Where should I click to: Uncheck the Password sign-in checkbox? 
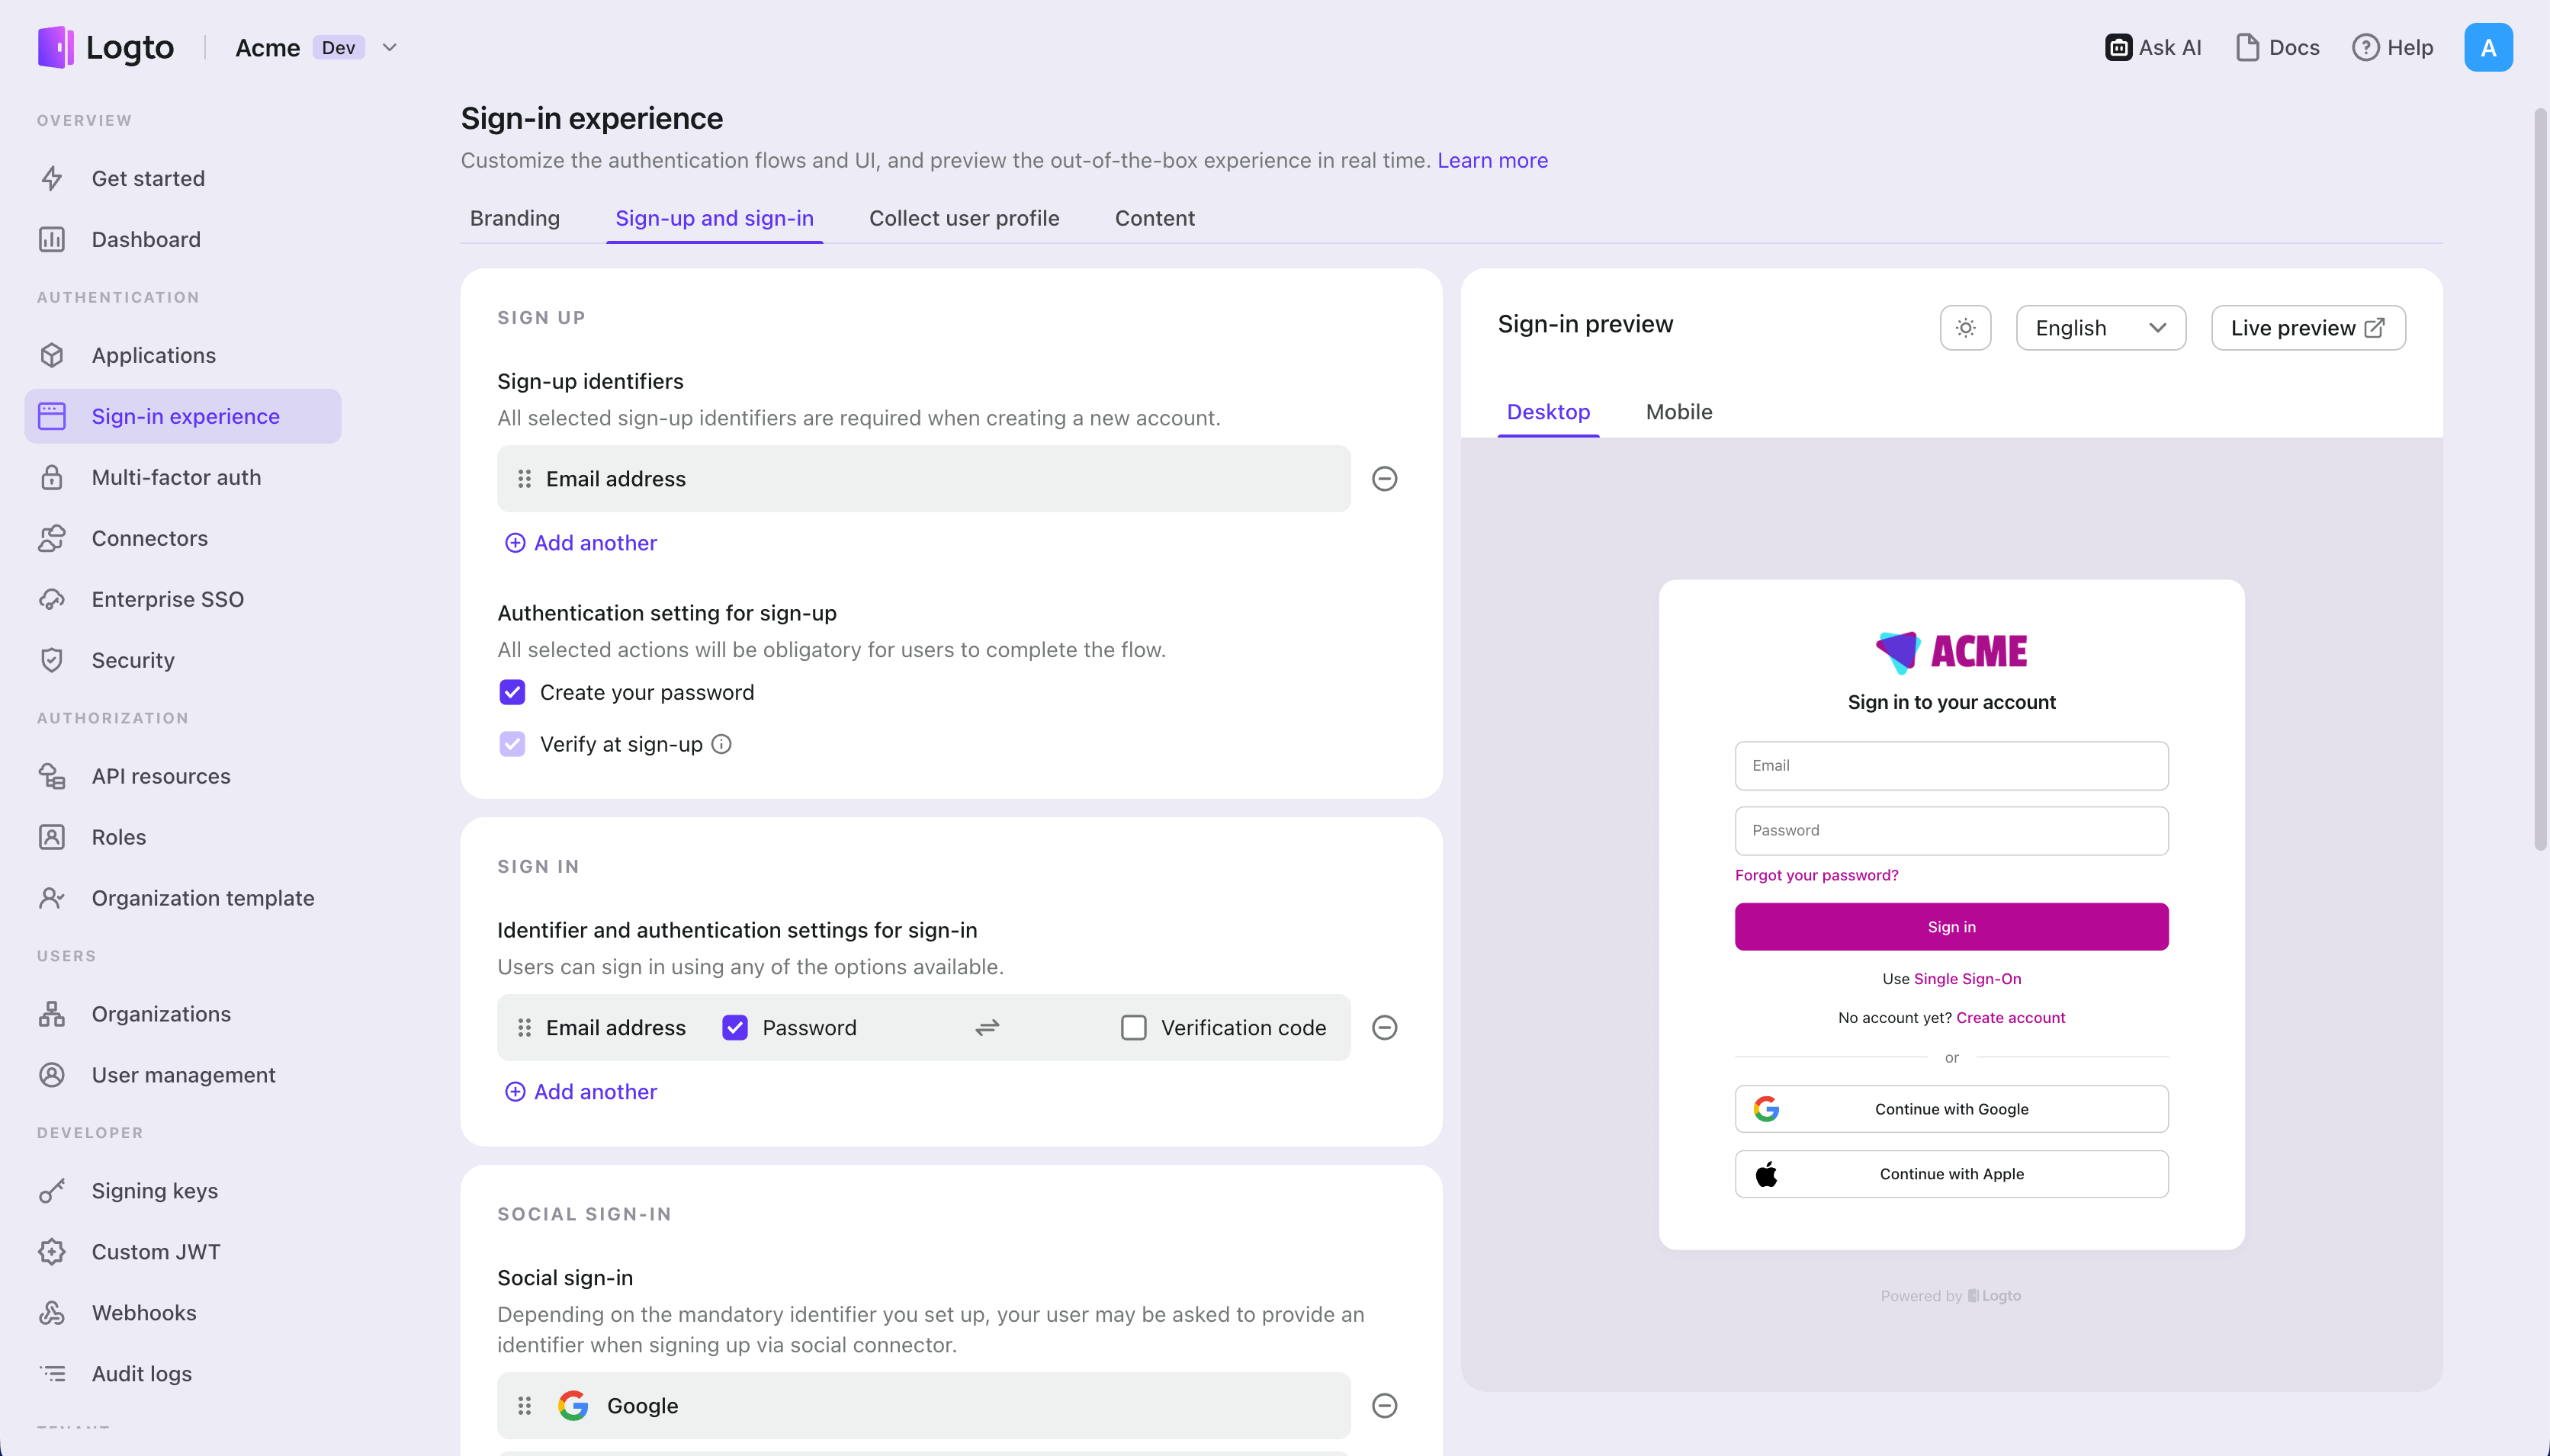pos(735,1028)
